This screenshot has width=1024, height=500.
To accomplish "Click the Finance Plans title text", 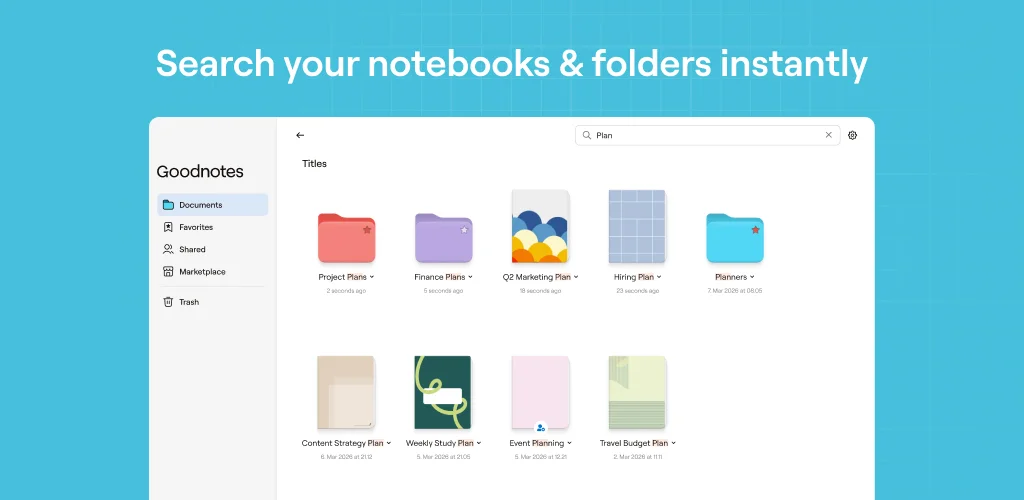I will click(x=440, y=277).
